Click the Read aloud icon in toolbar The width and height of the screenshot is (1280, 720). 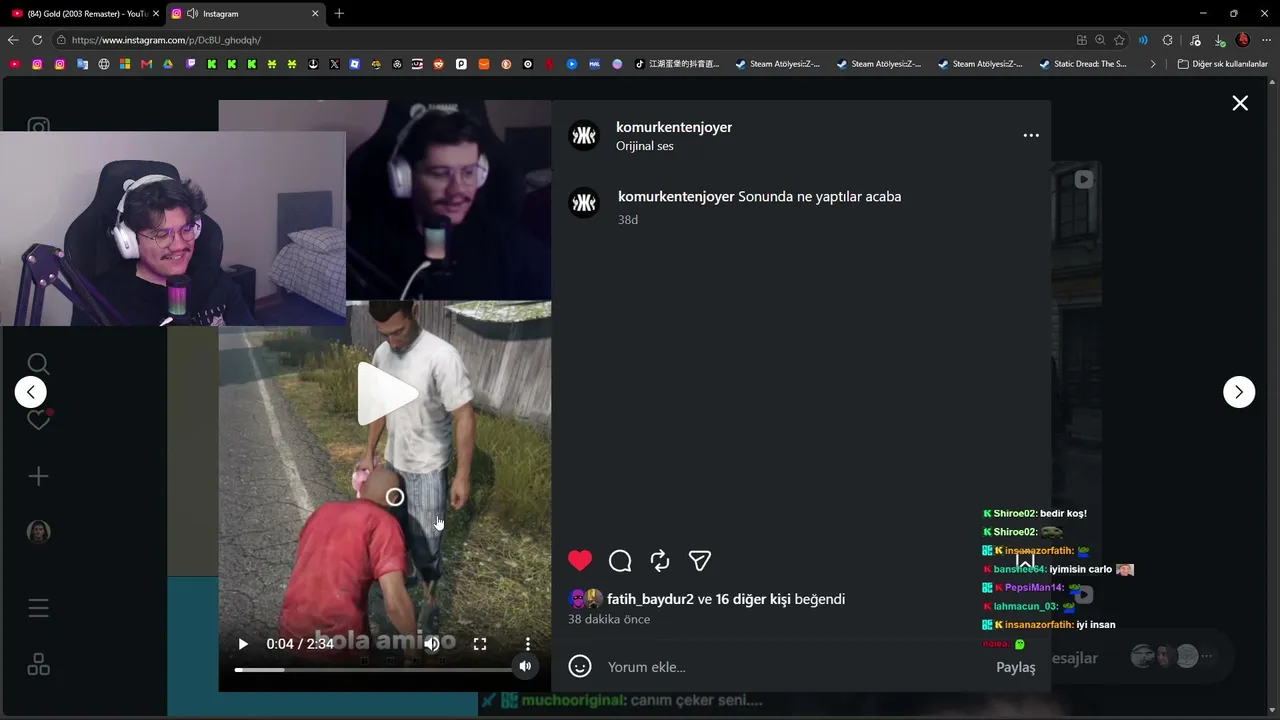(x=1143, y=40)
